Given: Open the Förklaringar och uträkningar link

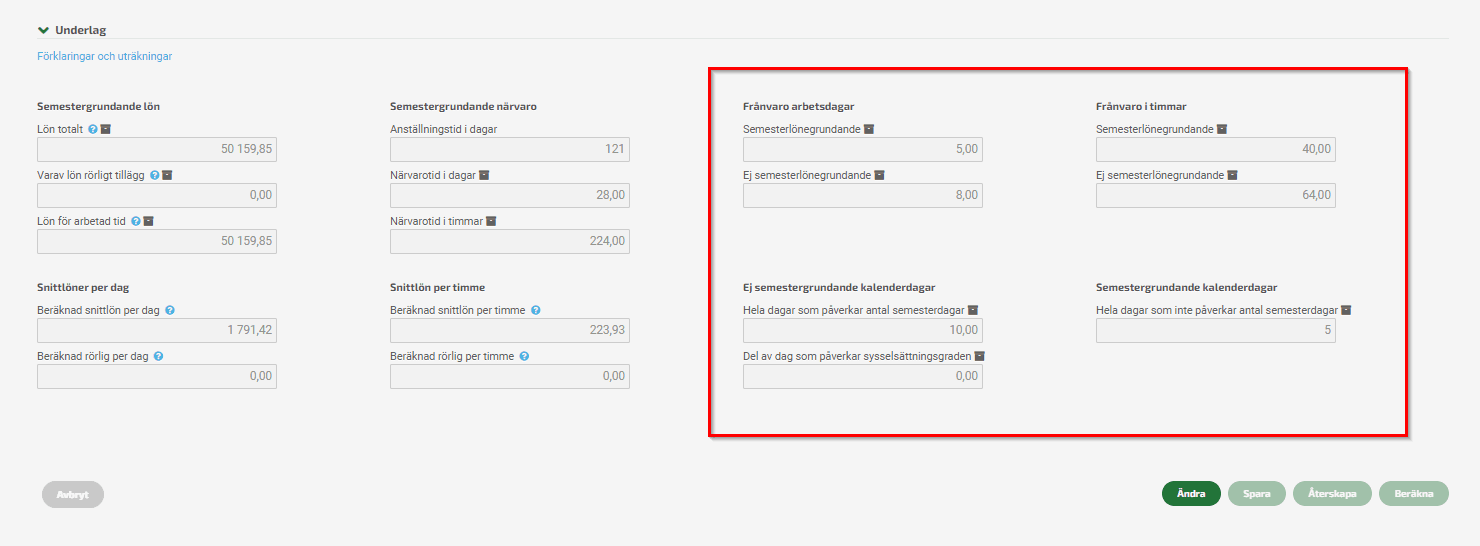Looking at the screenshot, I should pos(105,56).
